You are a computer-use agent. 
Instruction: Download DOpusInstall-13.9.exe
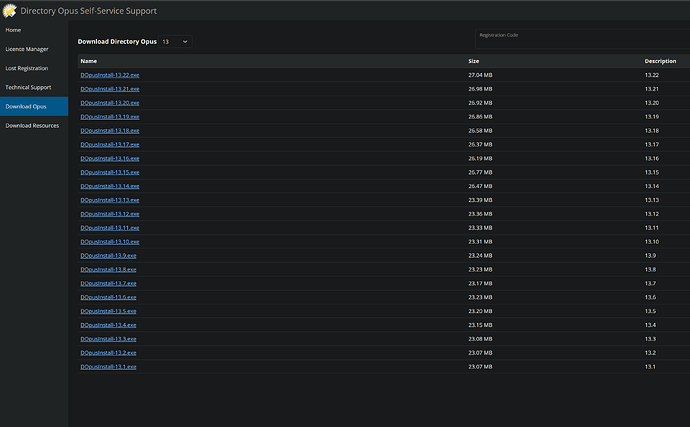(x=108, y=255)
